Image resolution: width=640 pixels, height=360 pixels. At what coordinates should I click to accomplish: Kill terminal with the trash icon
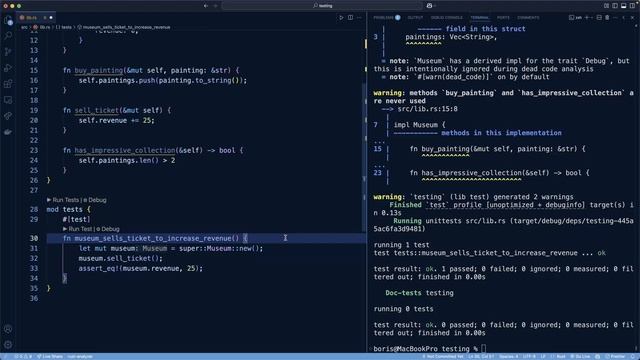607,18
